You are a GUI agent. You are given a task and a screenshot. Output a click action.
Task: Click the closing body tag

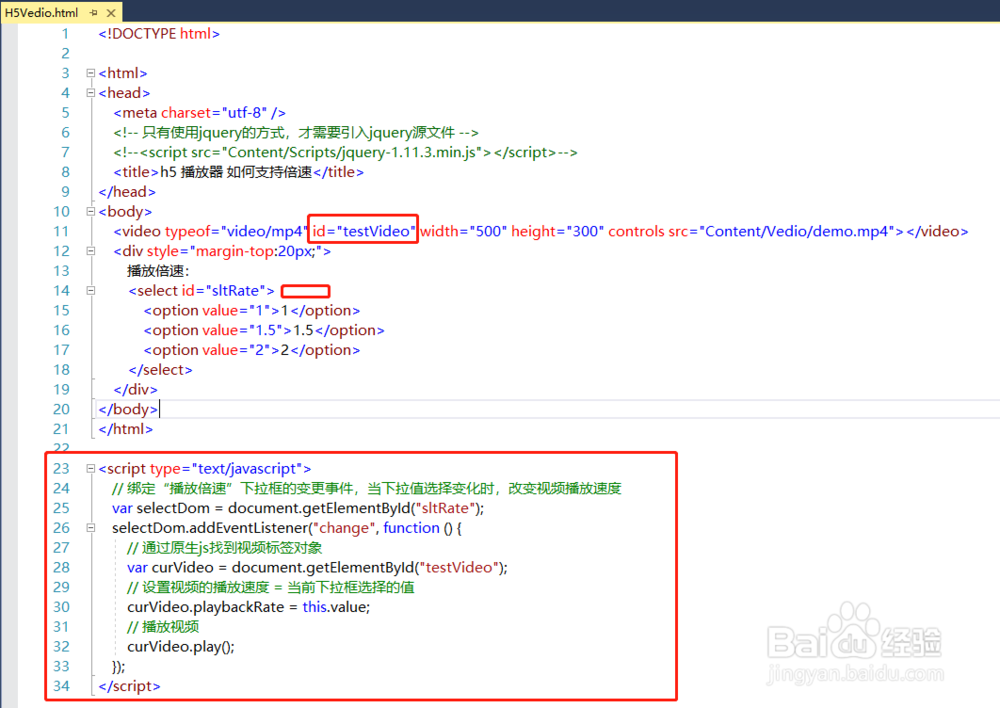128,409
